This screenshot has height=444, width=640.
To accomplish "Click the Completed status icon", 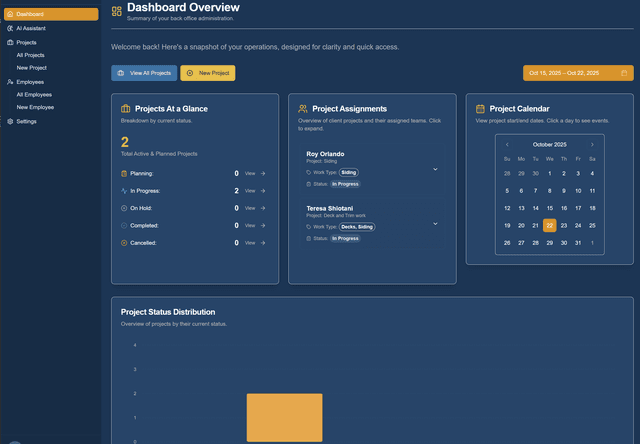I will tap(124, 226).
